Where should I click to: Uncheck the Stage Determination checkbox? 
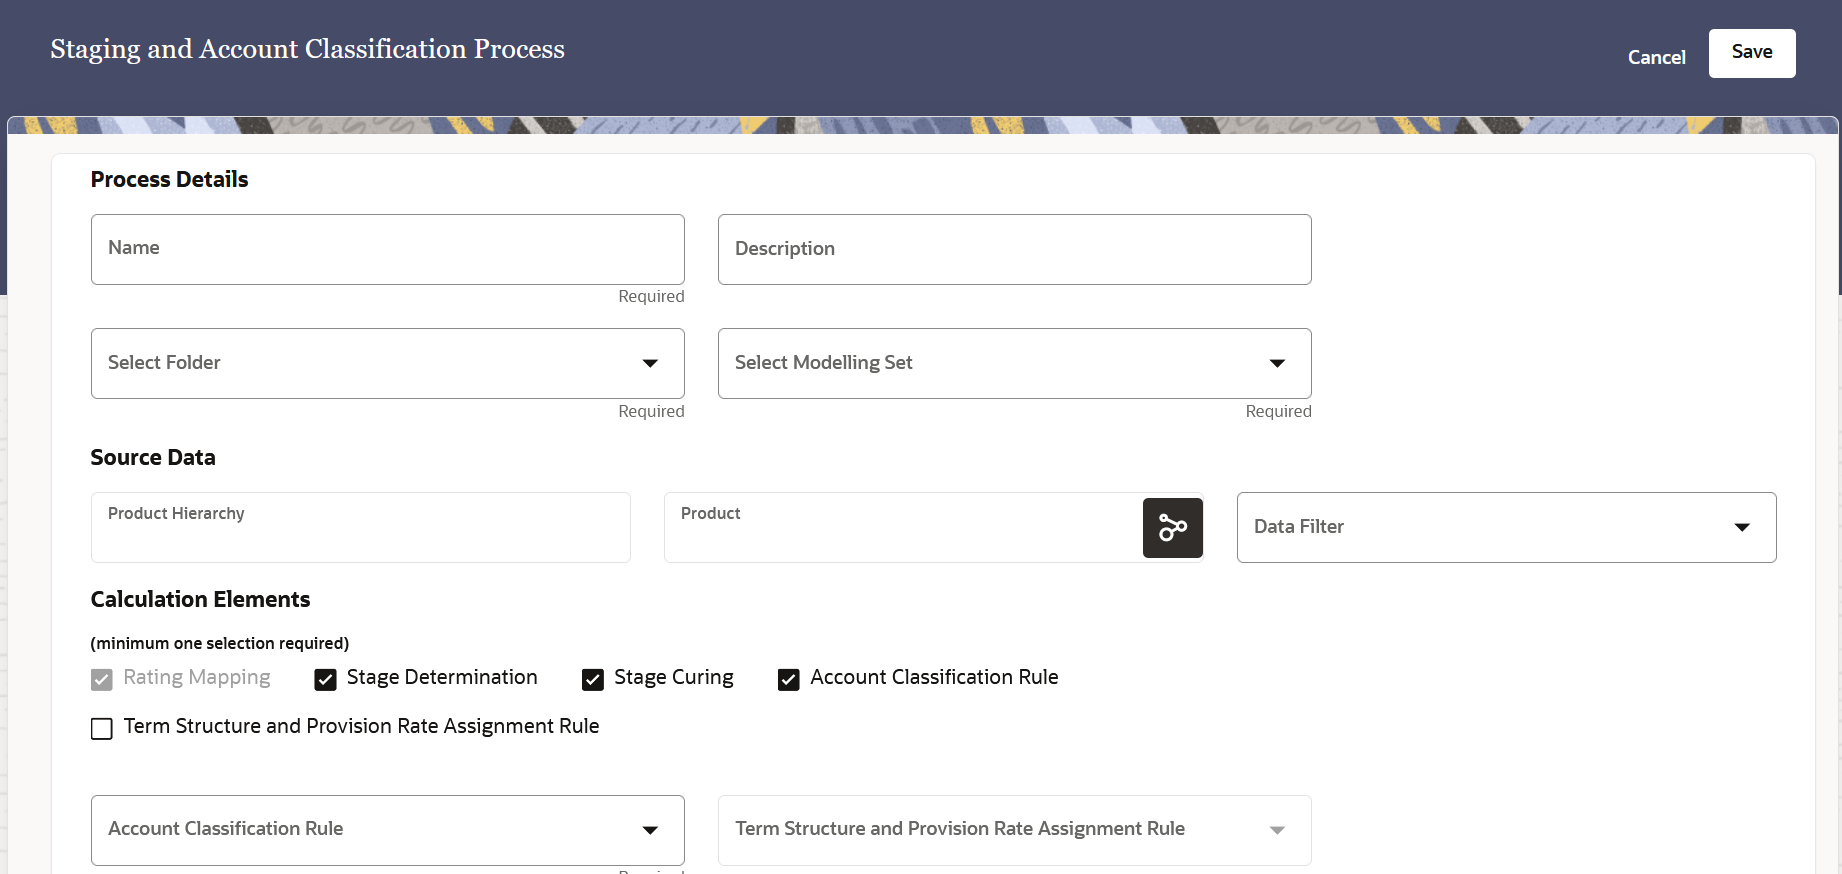(325, 680)
